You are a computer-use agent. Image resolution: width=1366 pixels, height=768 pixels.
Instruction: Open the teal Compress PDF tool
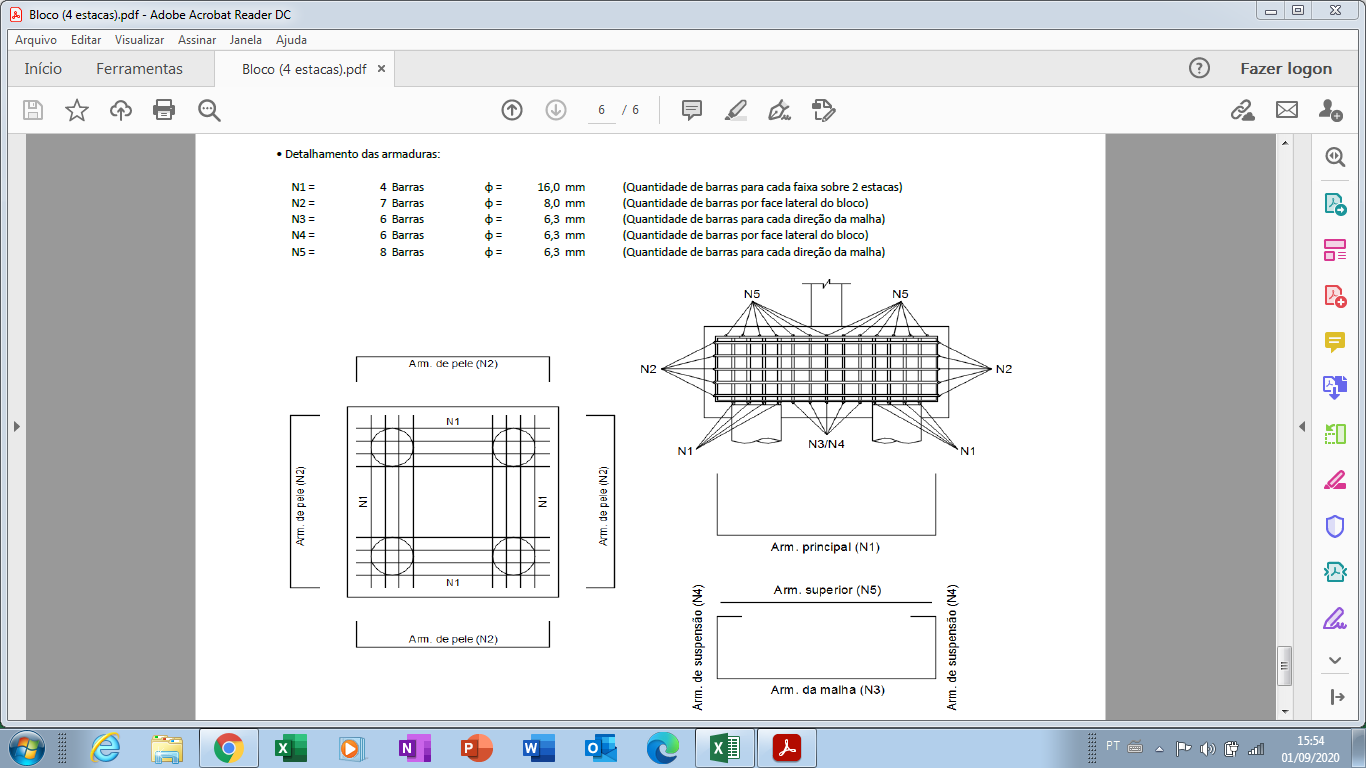click(x=1335, y=572)
